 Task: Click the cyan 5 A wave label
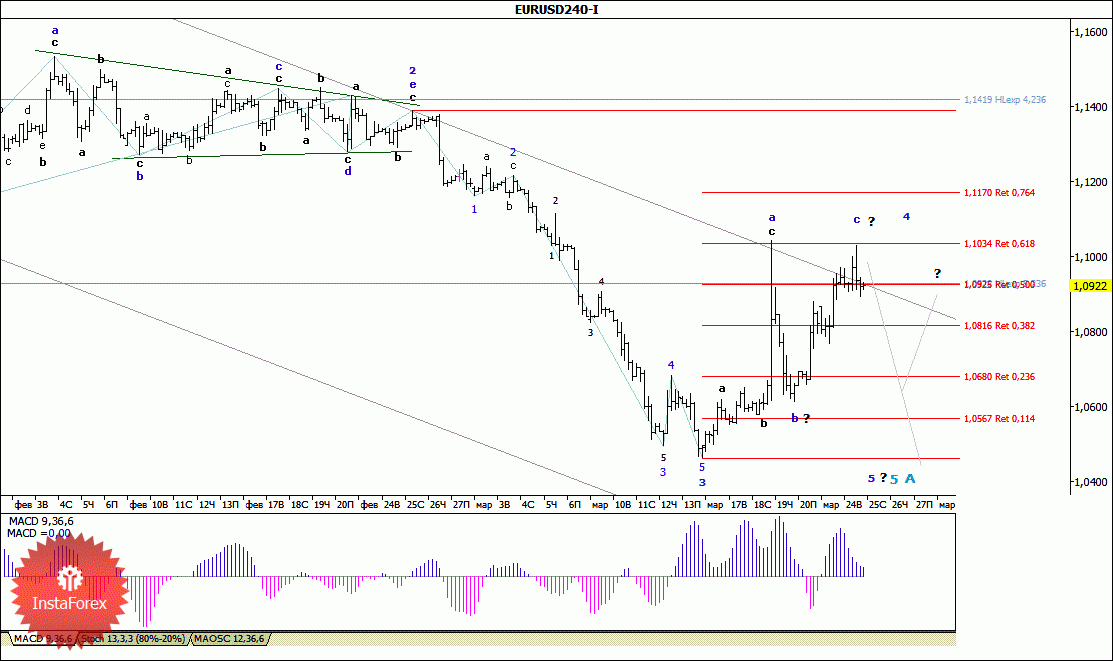coord(903,479)
